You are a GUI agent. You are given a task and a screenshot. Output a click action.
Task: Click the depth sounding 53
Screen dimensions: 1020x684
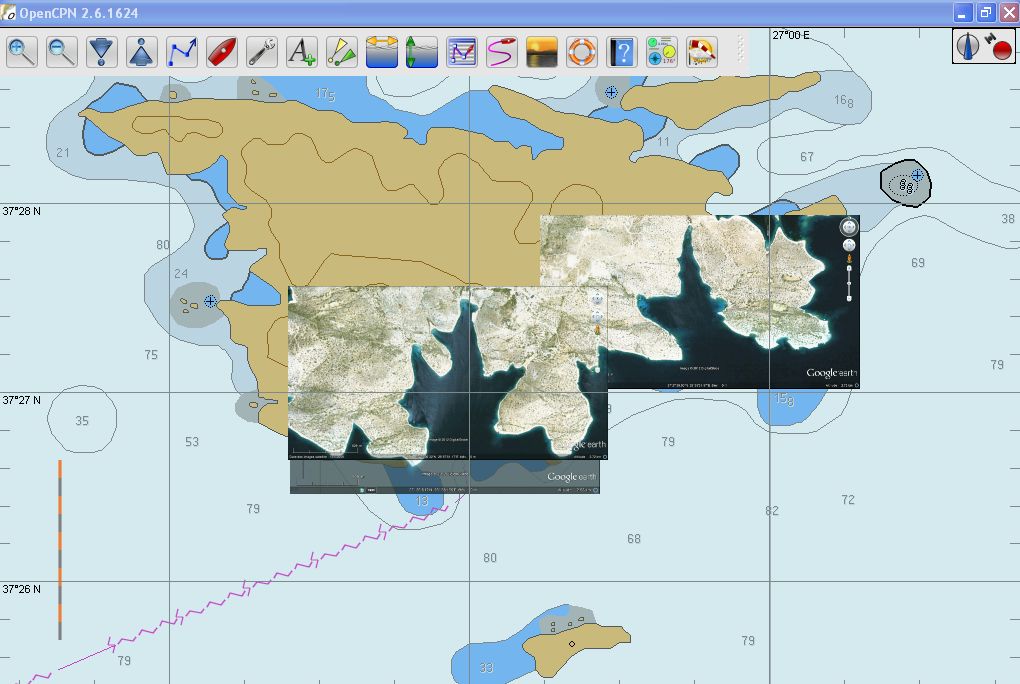click(192, 442)
